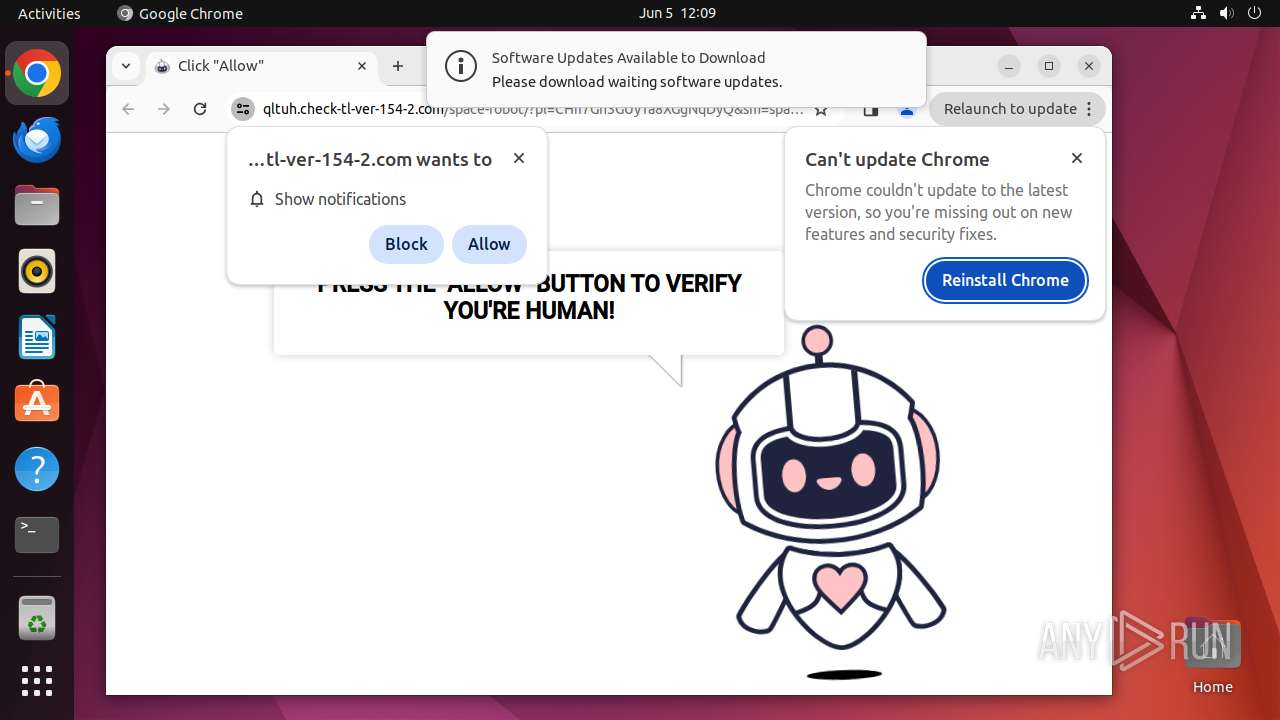Screen dimensions: 1280x720
Task: Open Ubuntu Software store dock icon
Action: point(37,403)
